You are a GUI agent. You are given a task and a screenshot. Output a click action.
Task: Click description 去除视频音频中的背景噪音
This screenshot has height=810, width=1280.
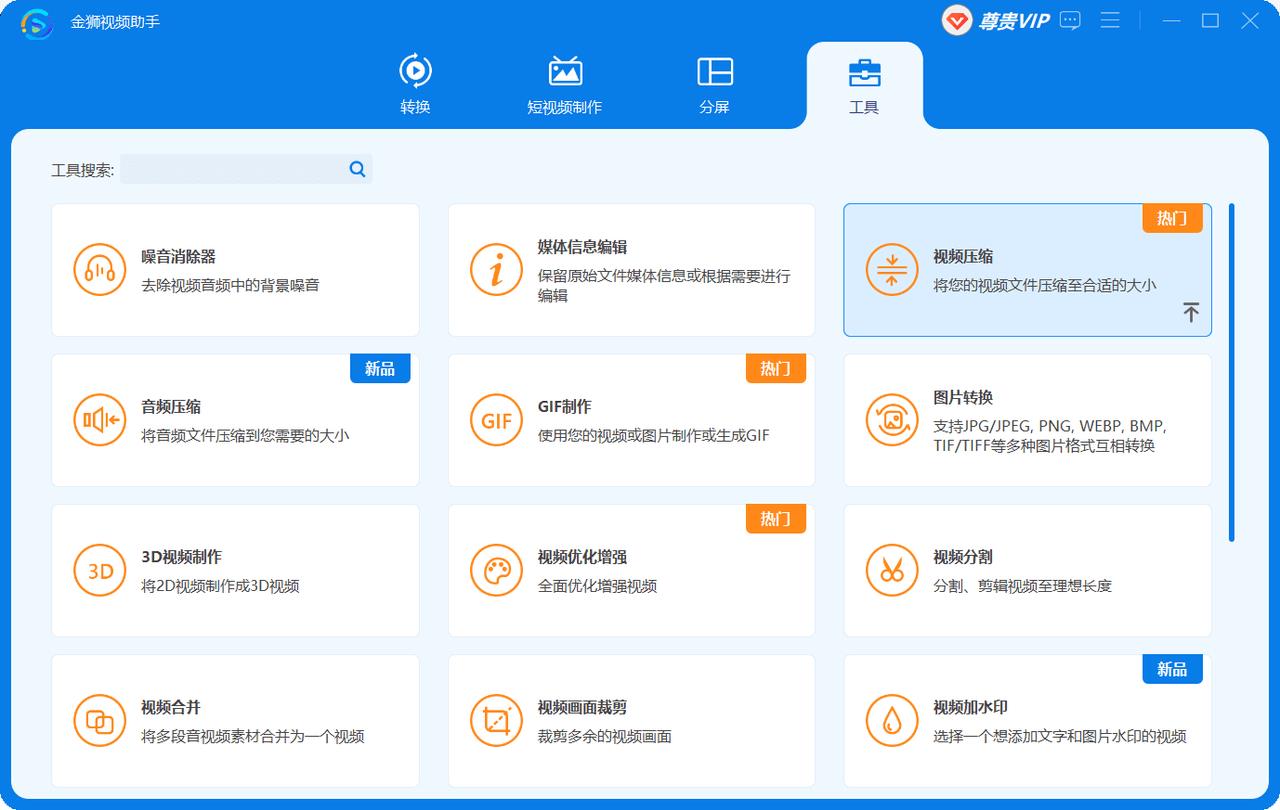pyautogui.click(x=230, y=285)
